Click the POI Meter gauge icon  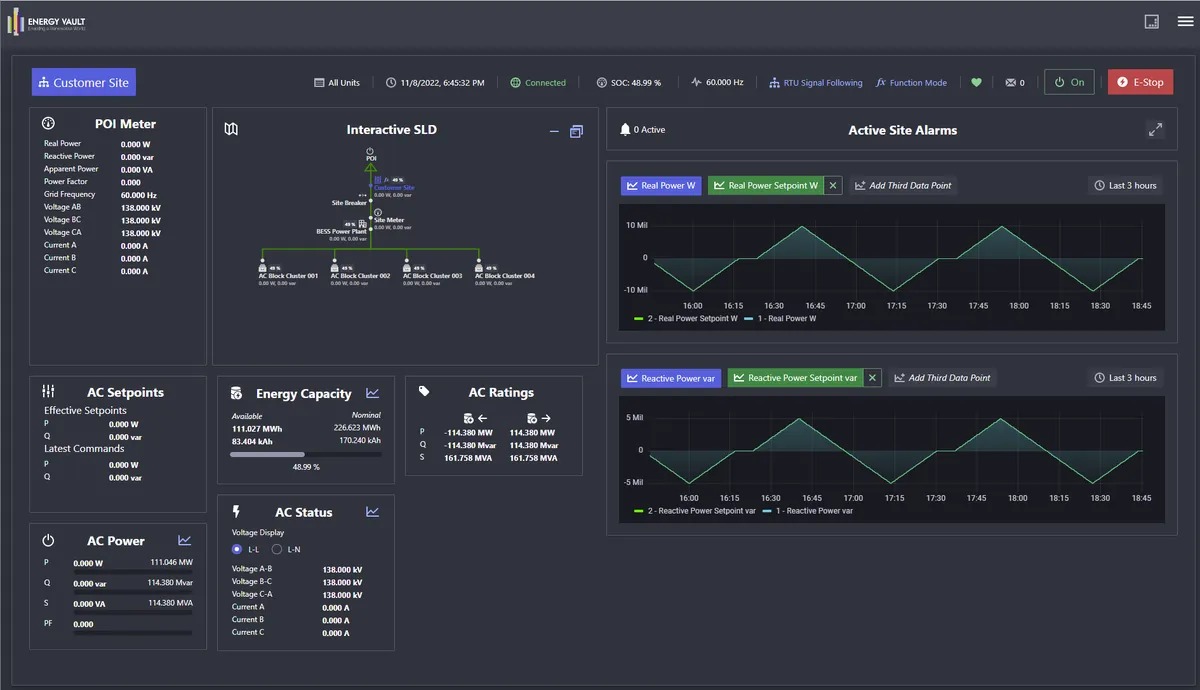[x=48, y=123]
